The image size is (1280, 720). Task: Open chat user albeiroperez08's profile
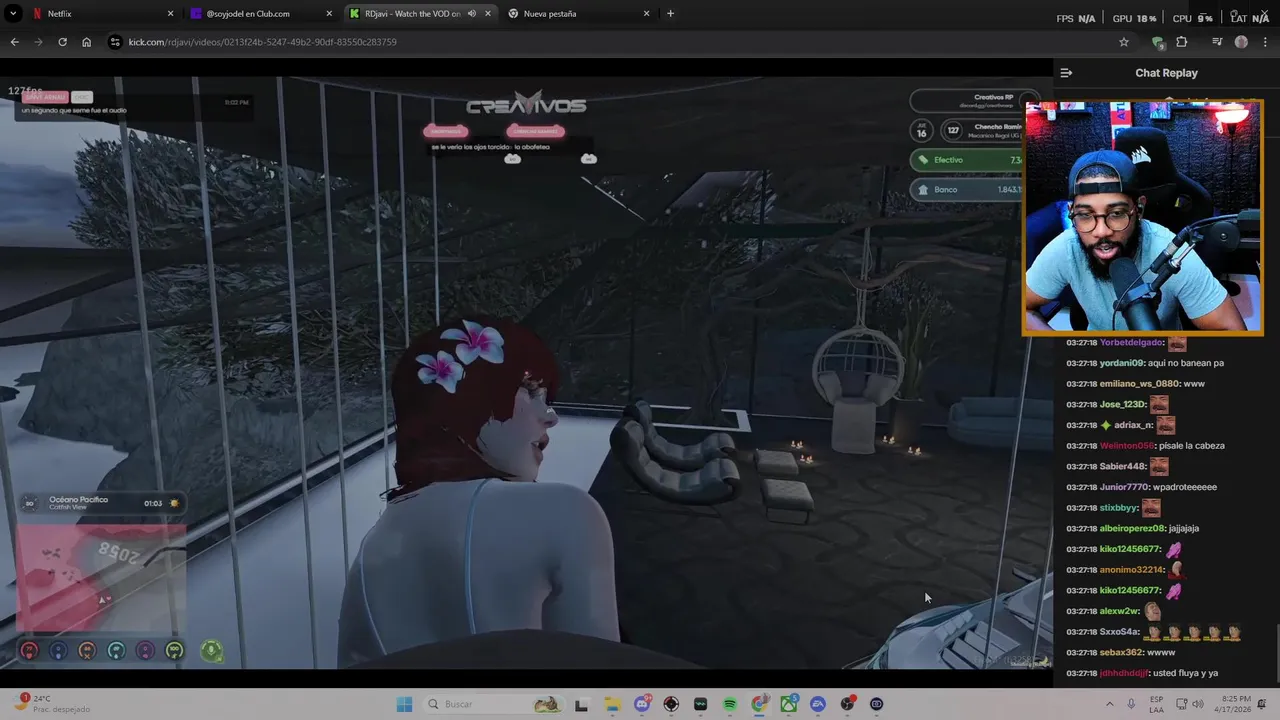[1133, 529]
